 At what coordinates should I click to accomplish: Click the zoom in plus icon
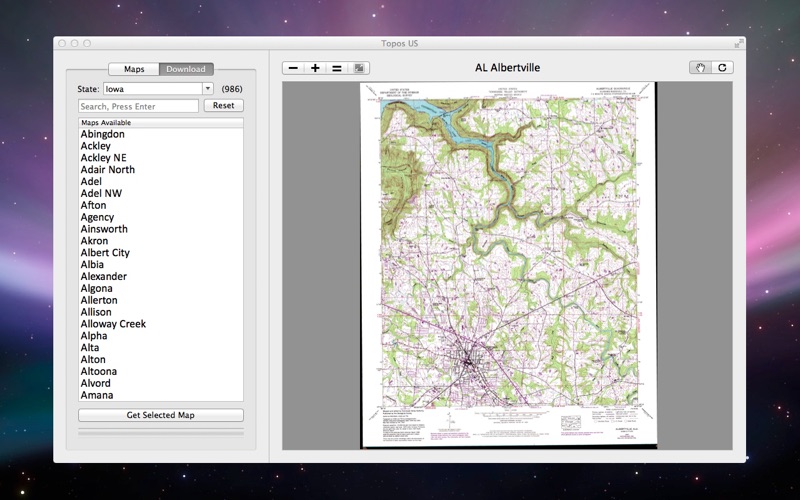pyautogui.click(x=315, y=68)
